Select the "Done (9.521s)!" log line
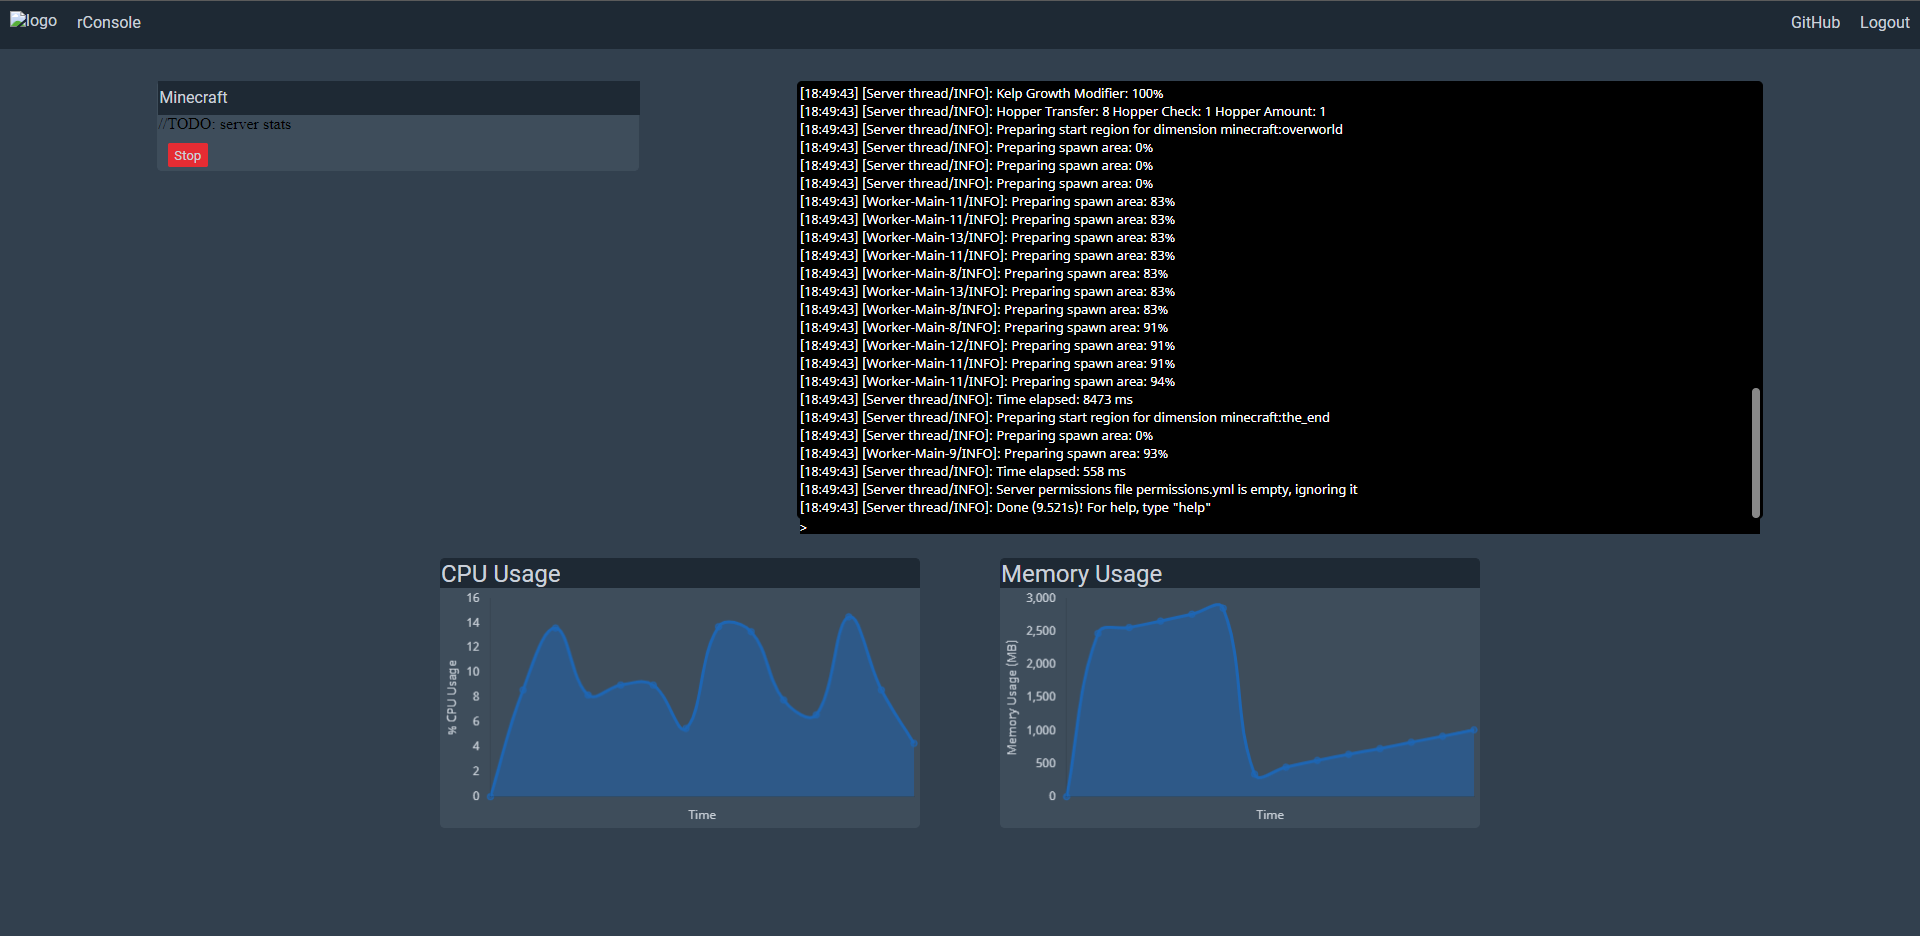The image size is (1920, 936). click(x=1005, y=508)
